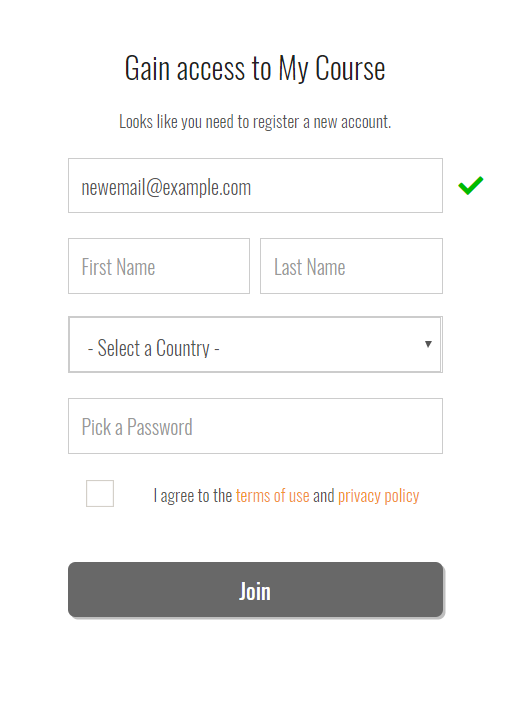Tick the terms agreement checkbox

(x=100, y=493)
